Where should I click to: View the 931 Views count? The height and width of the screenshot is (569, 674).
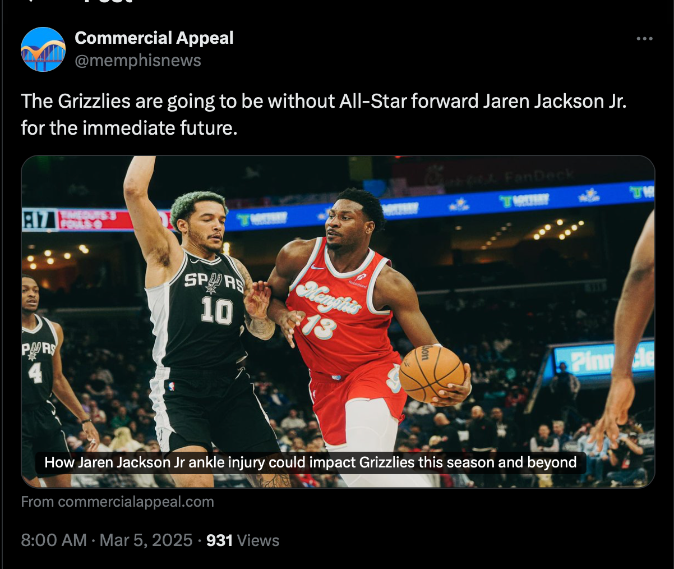[x=243, y=540]
